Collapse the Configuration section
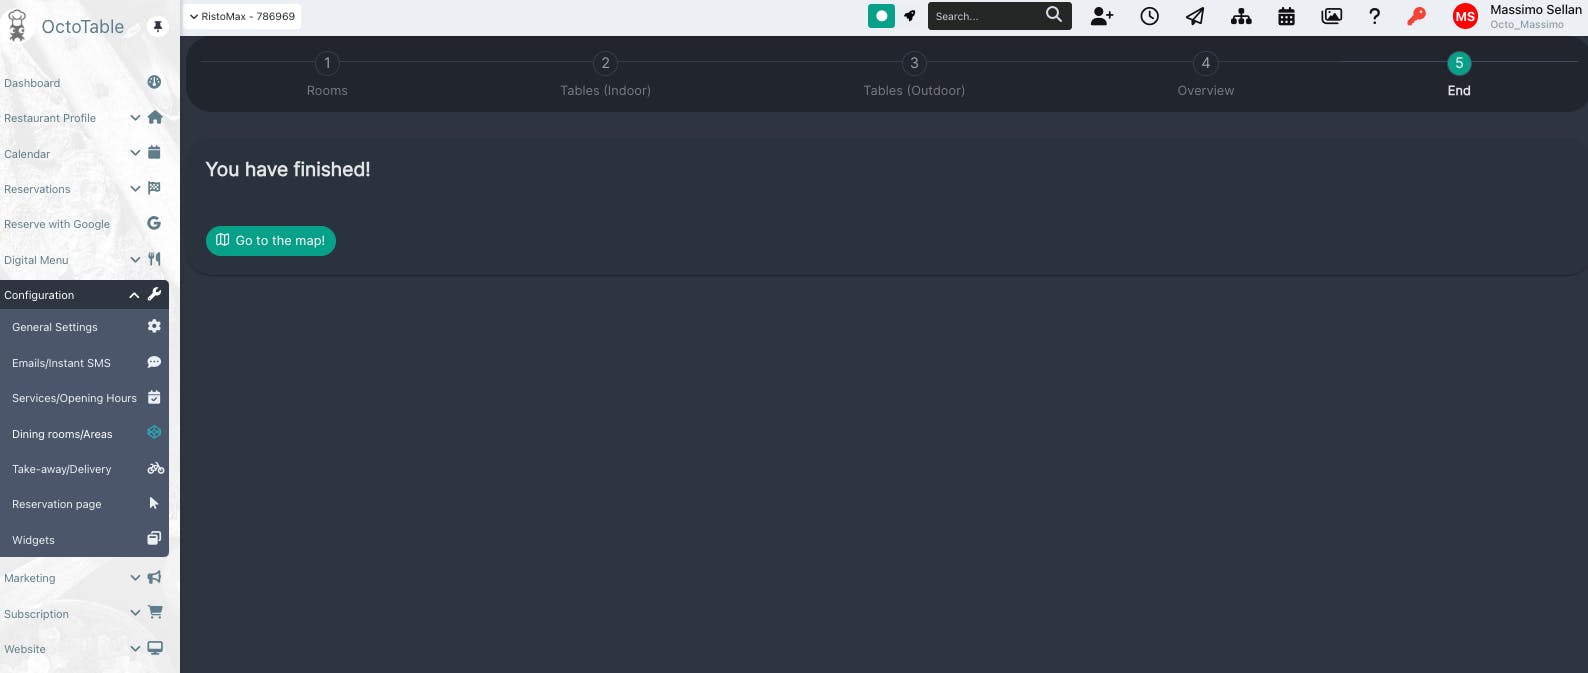This screenshot has height=673, width=1588. (x=84, y=295)
